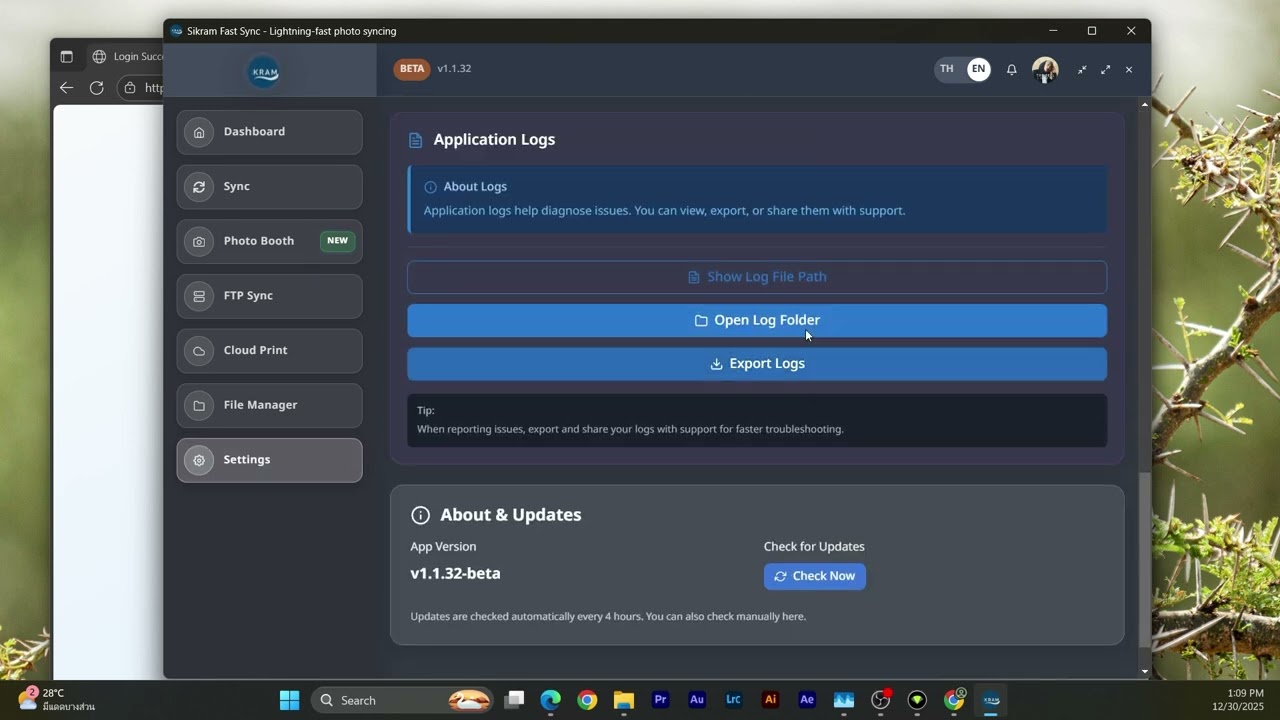This screenshot has height=720, width=1280.
Task: Launch Adobe Illustrator from taskbar
Action: [770, 700]
